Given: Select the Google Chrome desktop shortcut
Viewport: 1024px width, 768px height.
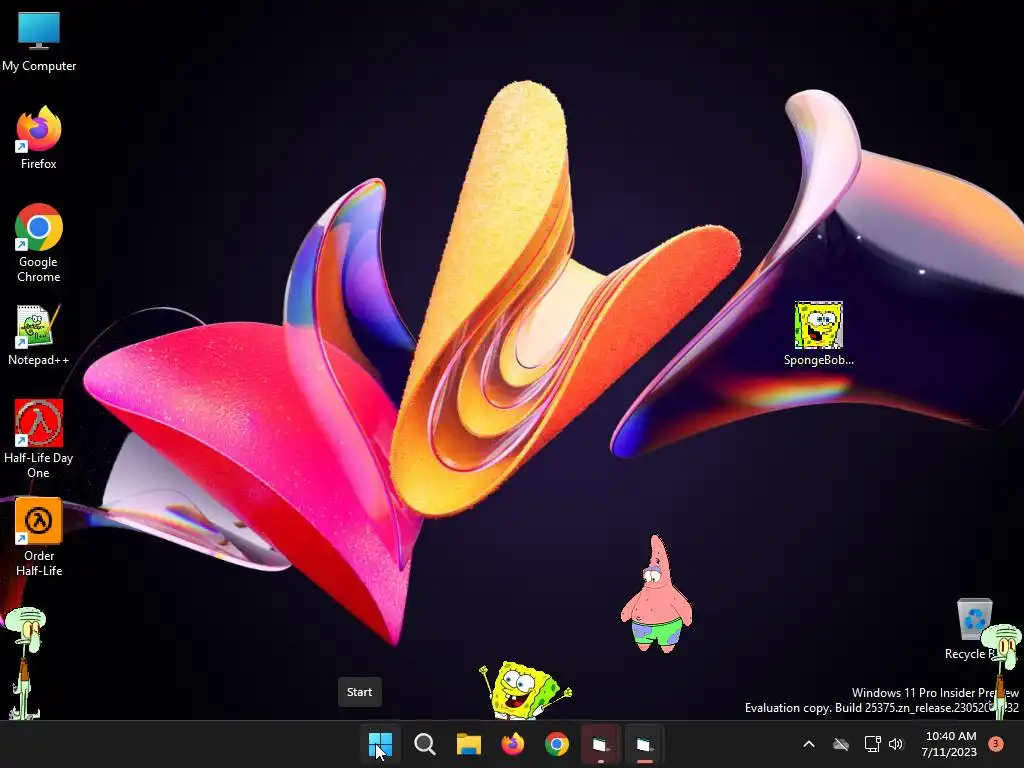Looking at the screenshot, I should 39,243.
